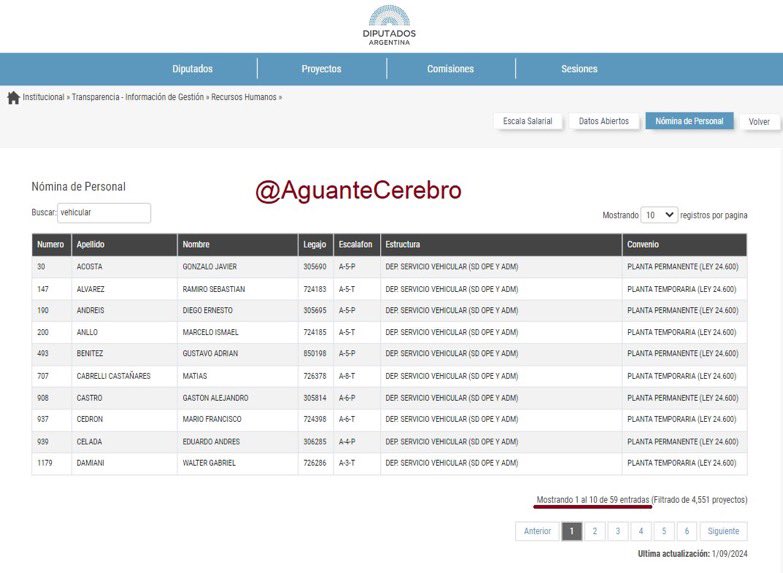
Task: Sort table by Nombre column
Action: click(x=238, y=244)
